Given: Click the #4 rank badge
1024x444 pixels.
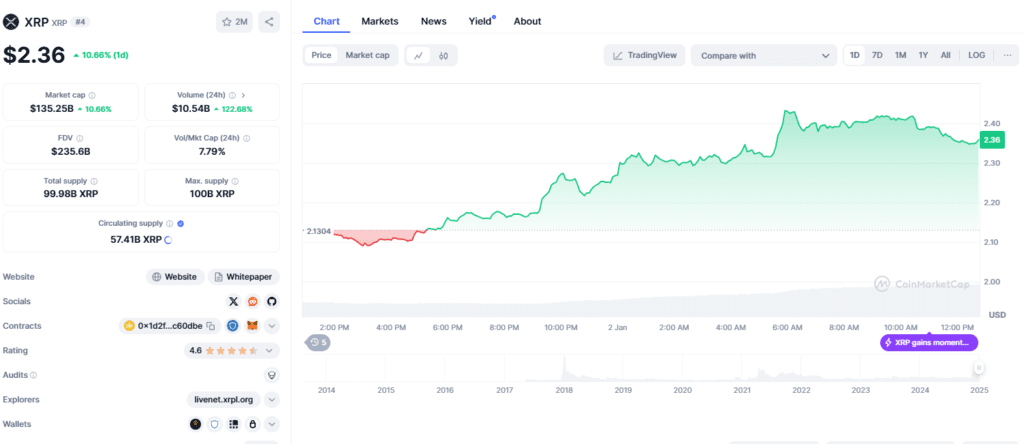Looking at the screenshot, I should [80, 22].
